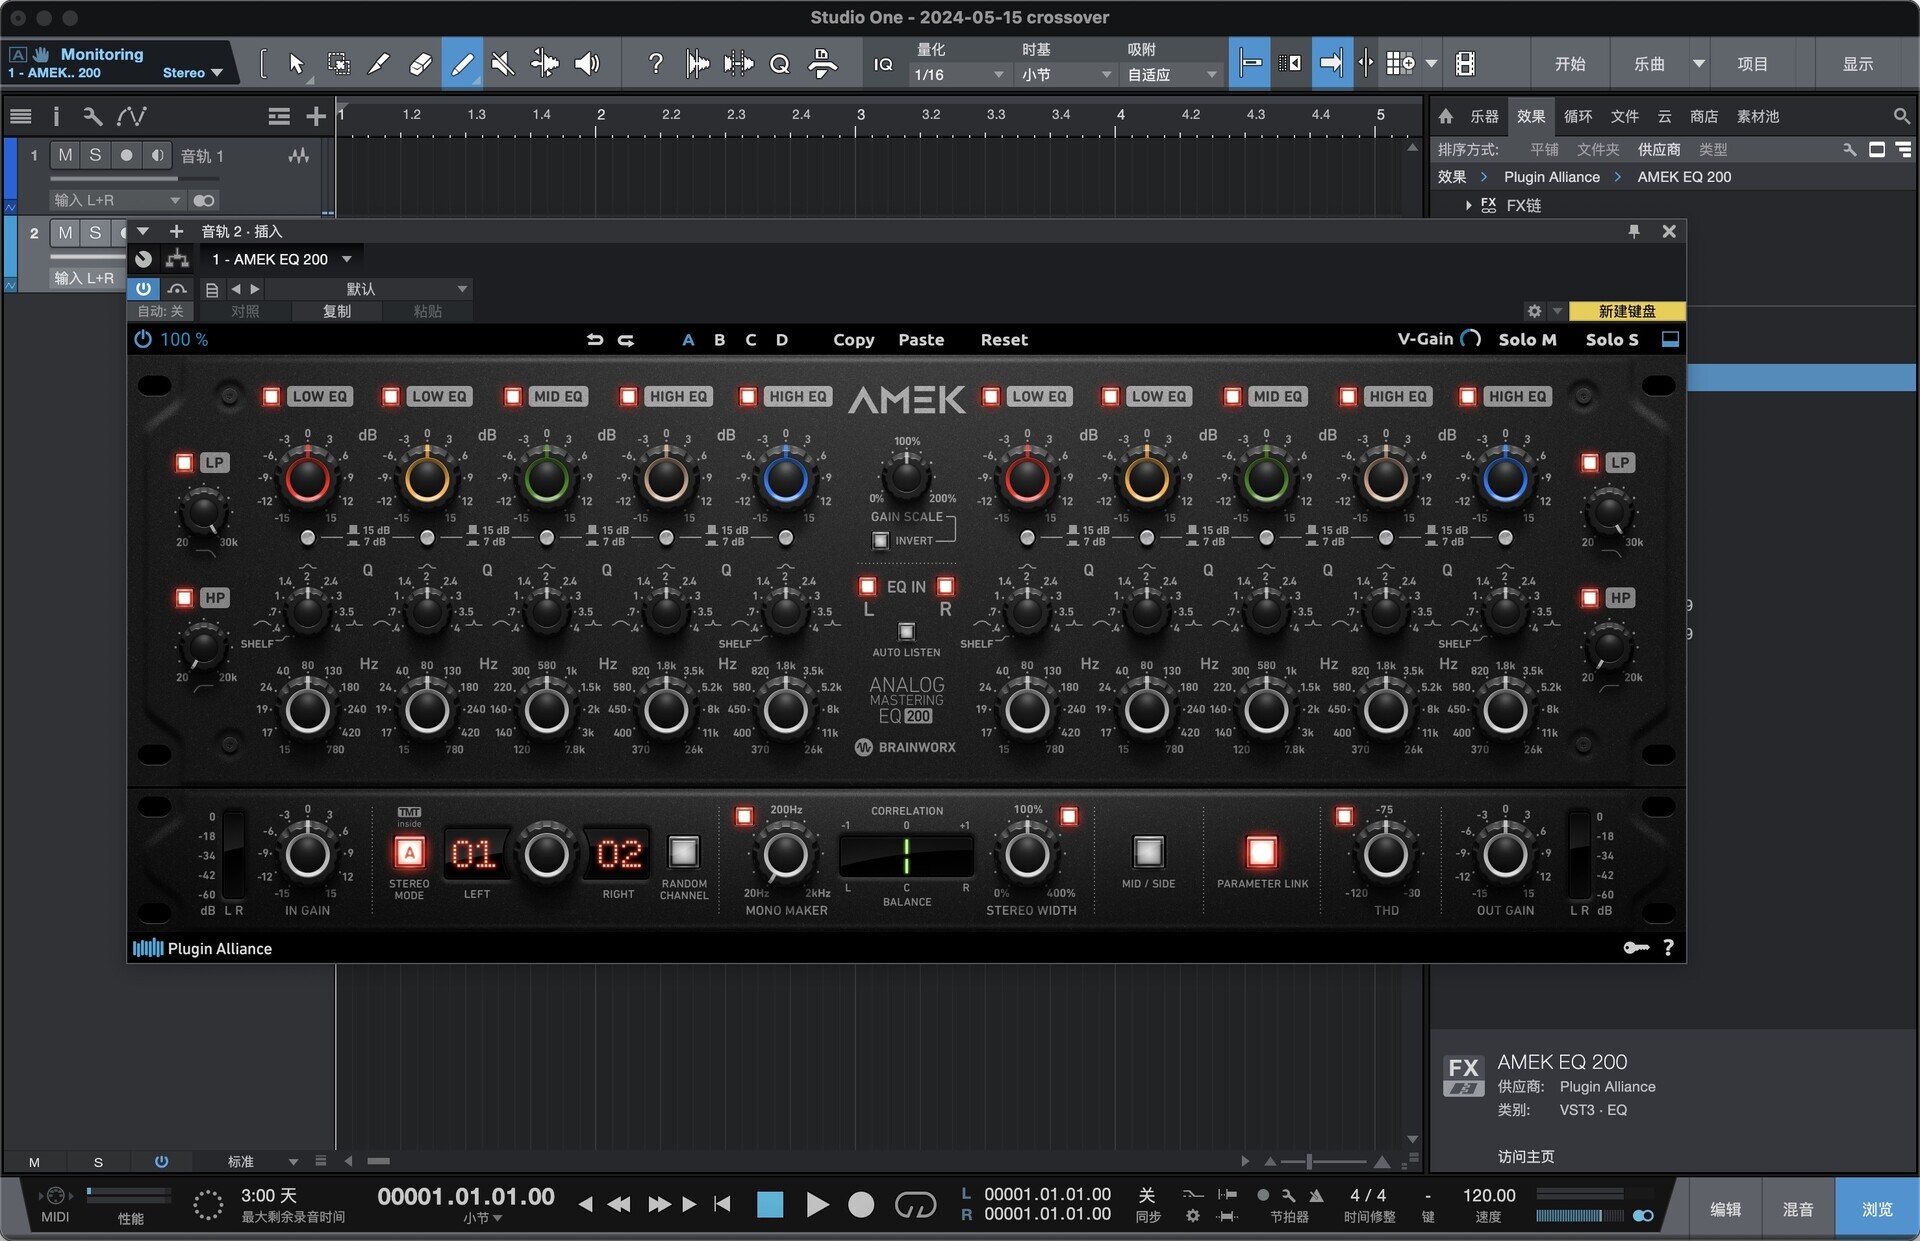The height and width of the screenshot is (1241, 1920).
Task: Toggle plugin bypass power at 100%
Action: click(143, 340)
